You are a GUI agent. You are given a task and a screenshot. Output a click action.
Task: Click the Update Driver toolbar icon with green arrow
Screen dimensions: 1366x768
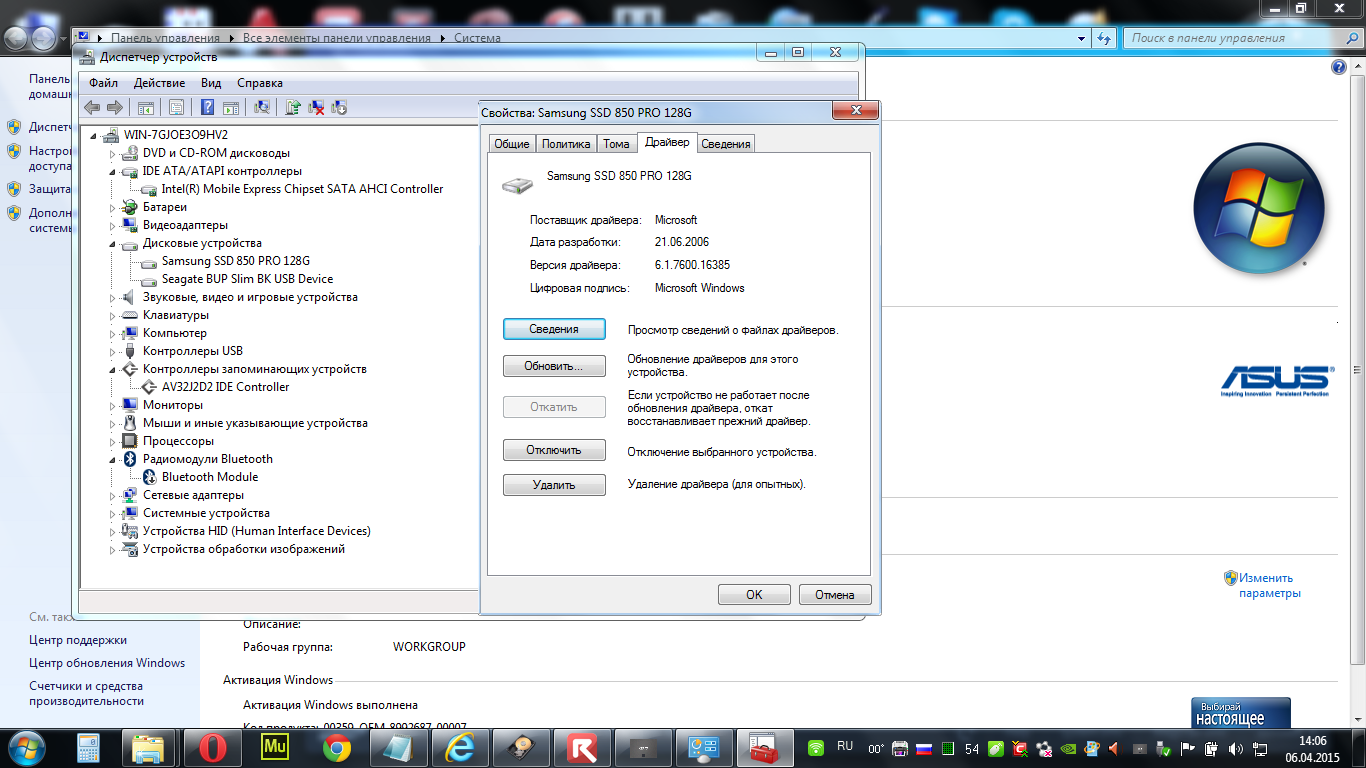(x=294, y=107)
